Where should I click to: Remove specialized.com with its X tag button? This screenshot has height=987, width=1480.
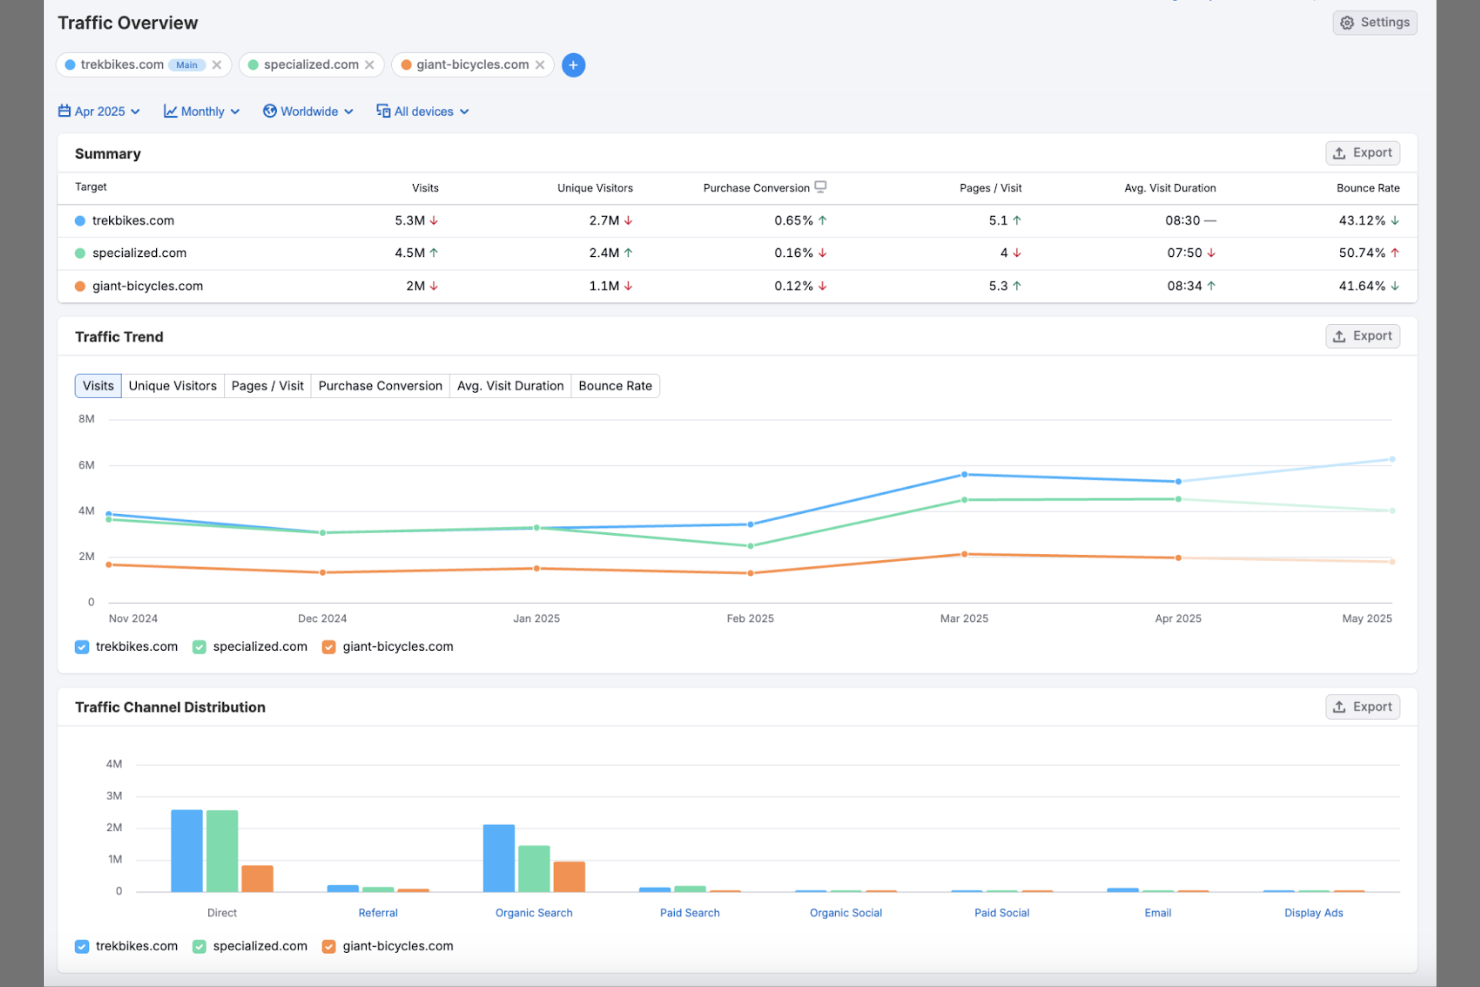click(x=370, y=64)
